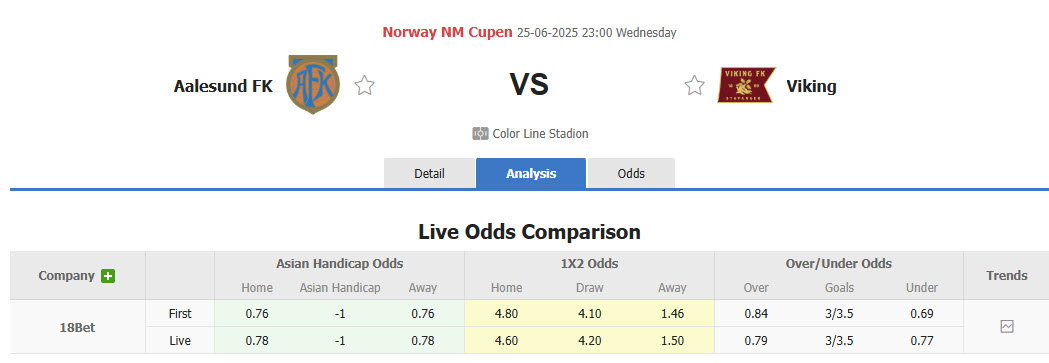Click the Aalesund FK team name
The height and width of the screenshot is (363, 1049).
coord(223,86)
